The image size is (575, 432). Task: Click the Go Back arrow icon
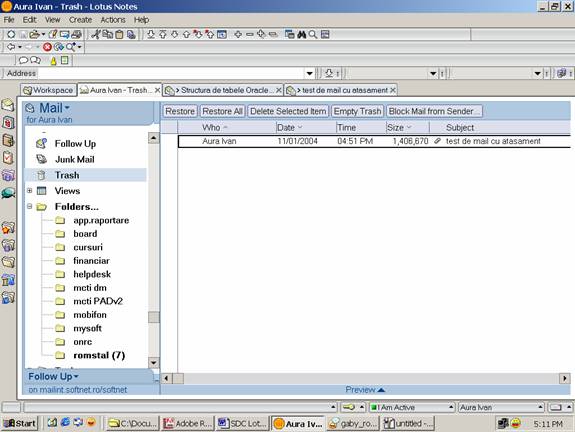11,47
